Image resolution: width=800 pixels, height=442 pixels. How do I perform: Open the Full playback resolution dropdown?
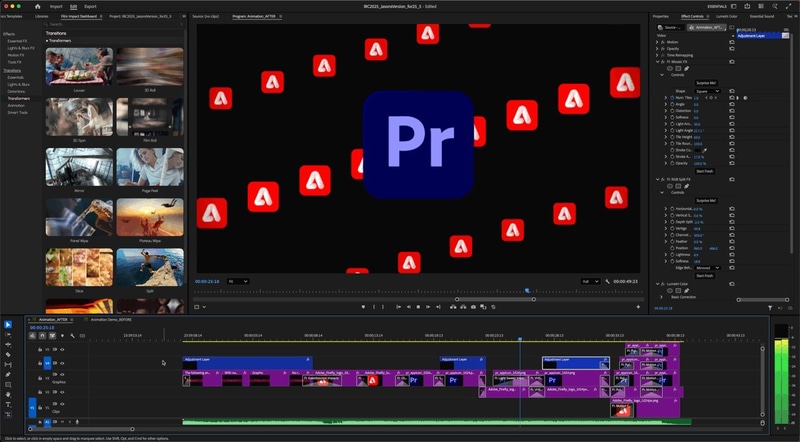coord(590,281)
